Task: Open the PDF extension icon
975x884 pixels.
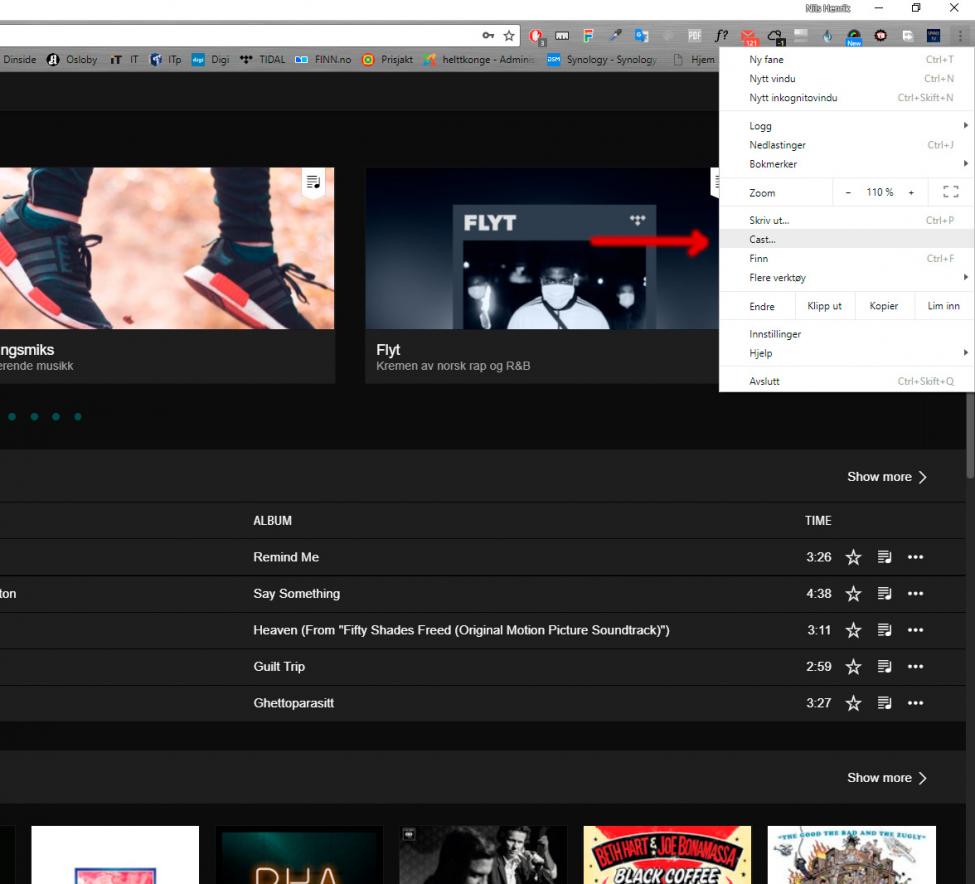Action: [x=695, y=36]
